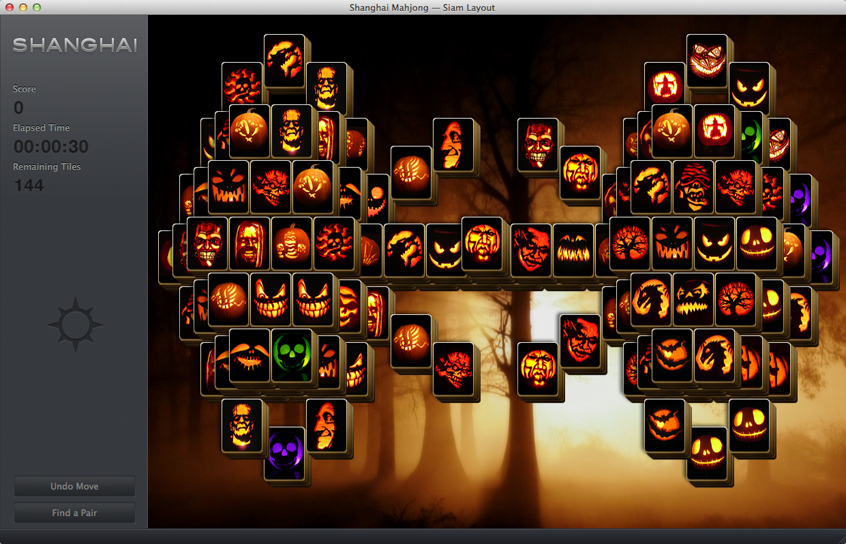The image size is (846, 544).
Task: Select the bat-shaped jack-o-lantern tile in the center row
Action: 573,250
